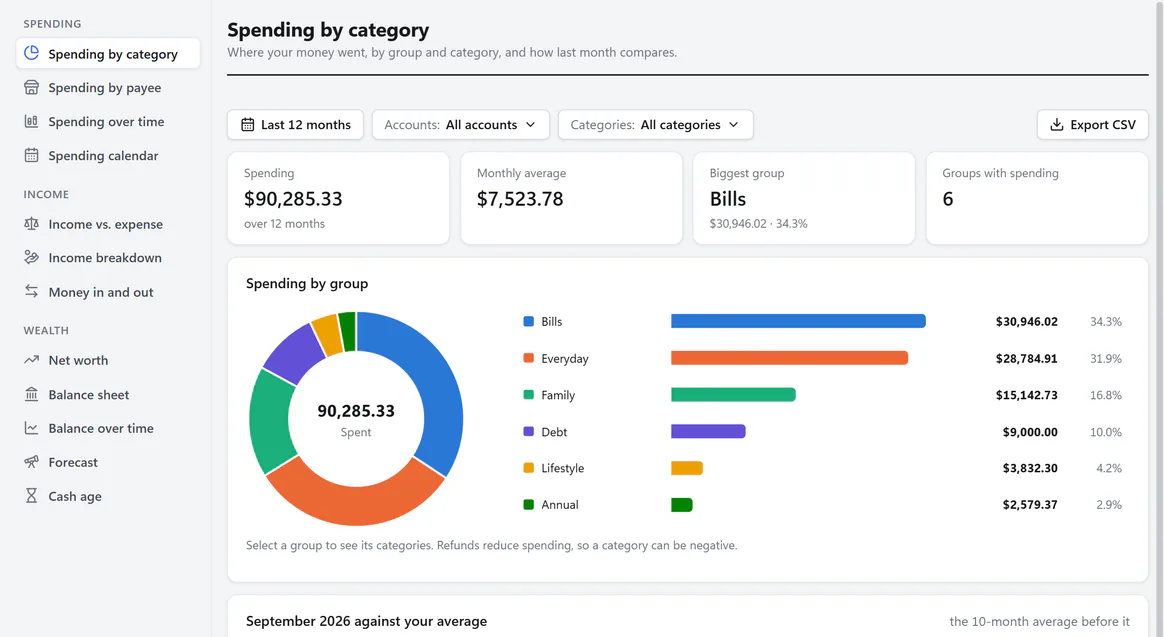The width and height of the screenshot is (1164, 637).
Task: Click the storefront icon beside Spending by payee
Action: (x=31, y=88)
